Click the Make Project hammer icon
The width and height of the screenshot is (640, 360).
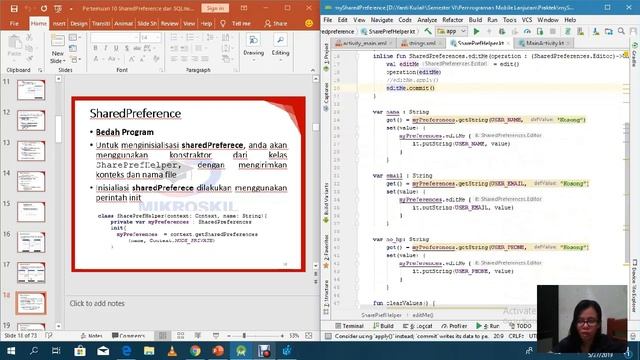[x=428, y=31]
